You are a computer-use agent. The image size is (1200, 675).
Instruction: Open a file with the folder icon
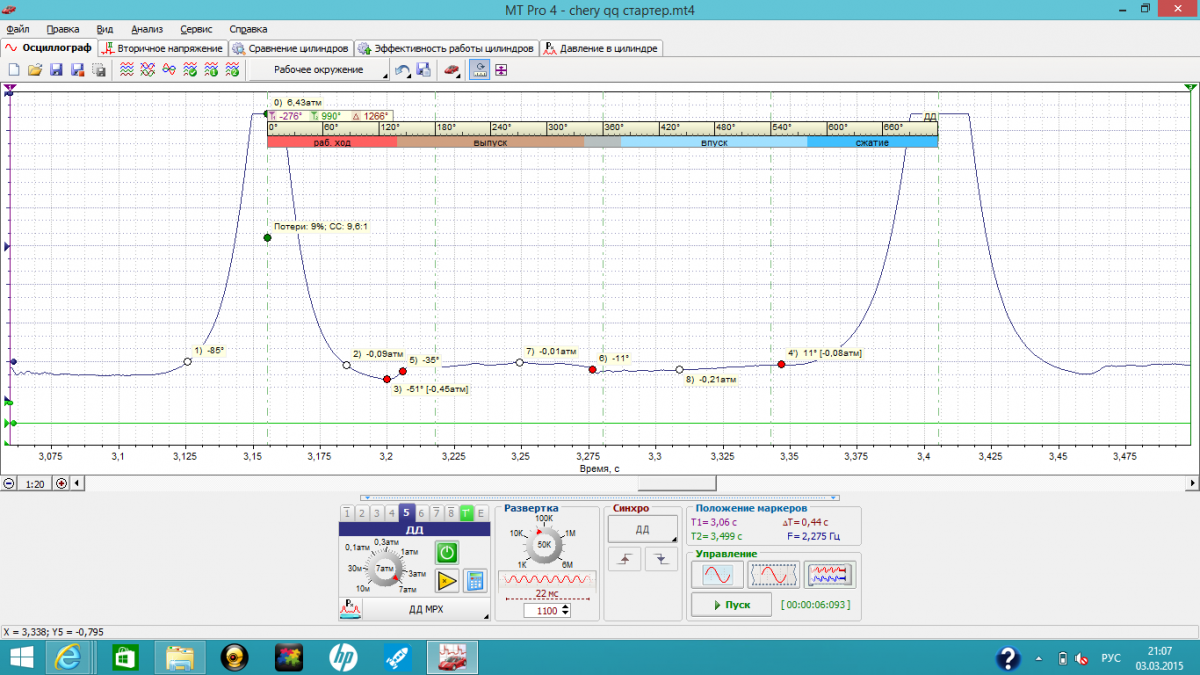pyautogui.click(x=35, y=70)
